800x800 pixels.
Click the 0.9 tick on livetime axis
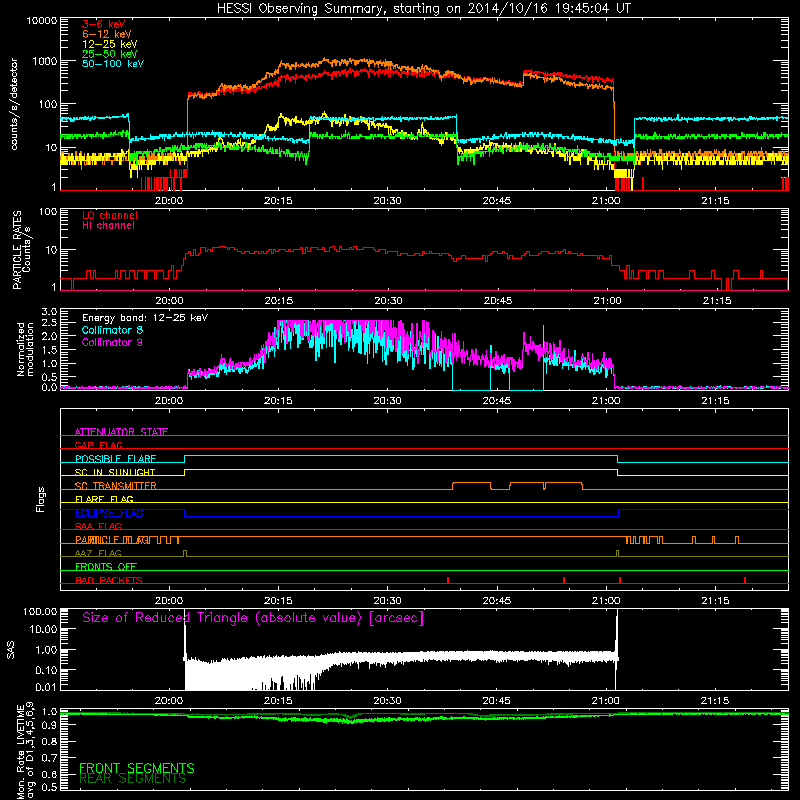pos(49,725)
